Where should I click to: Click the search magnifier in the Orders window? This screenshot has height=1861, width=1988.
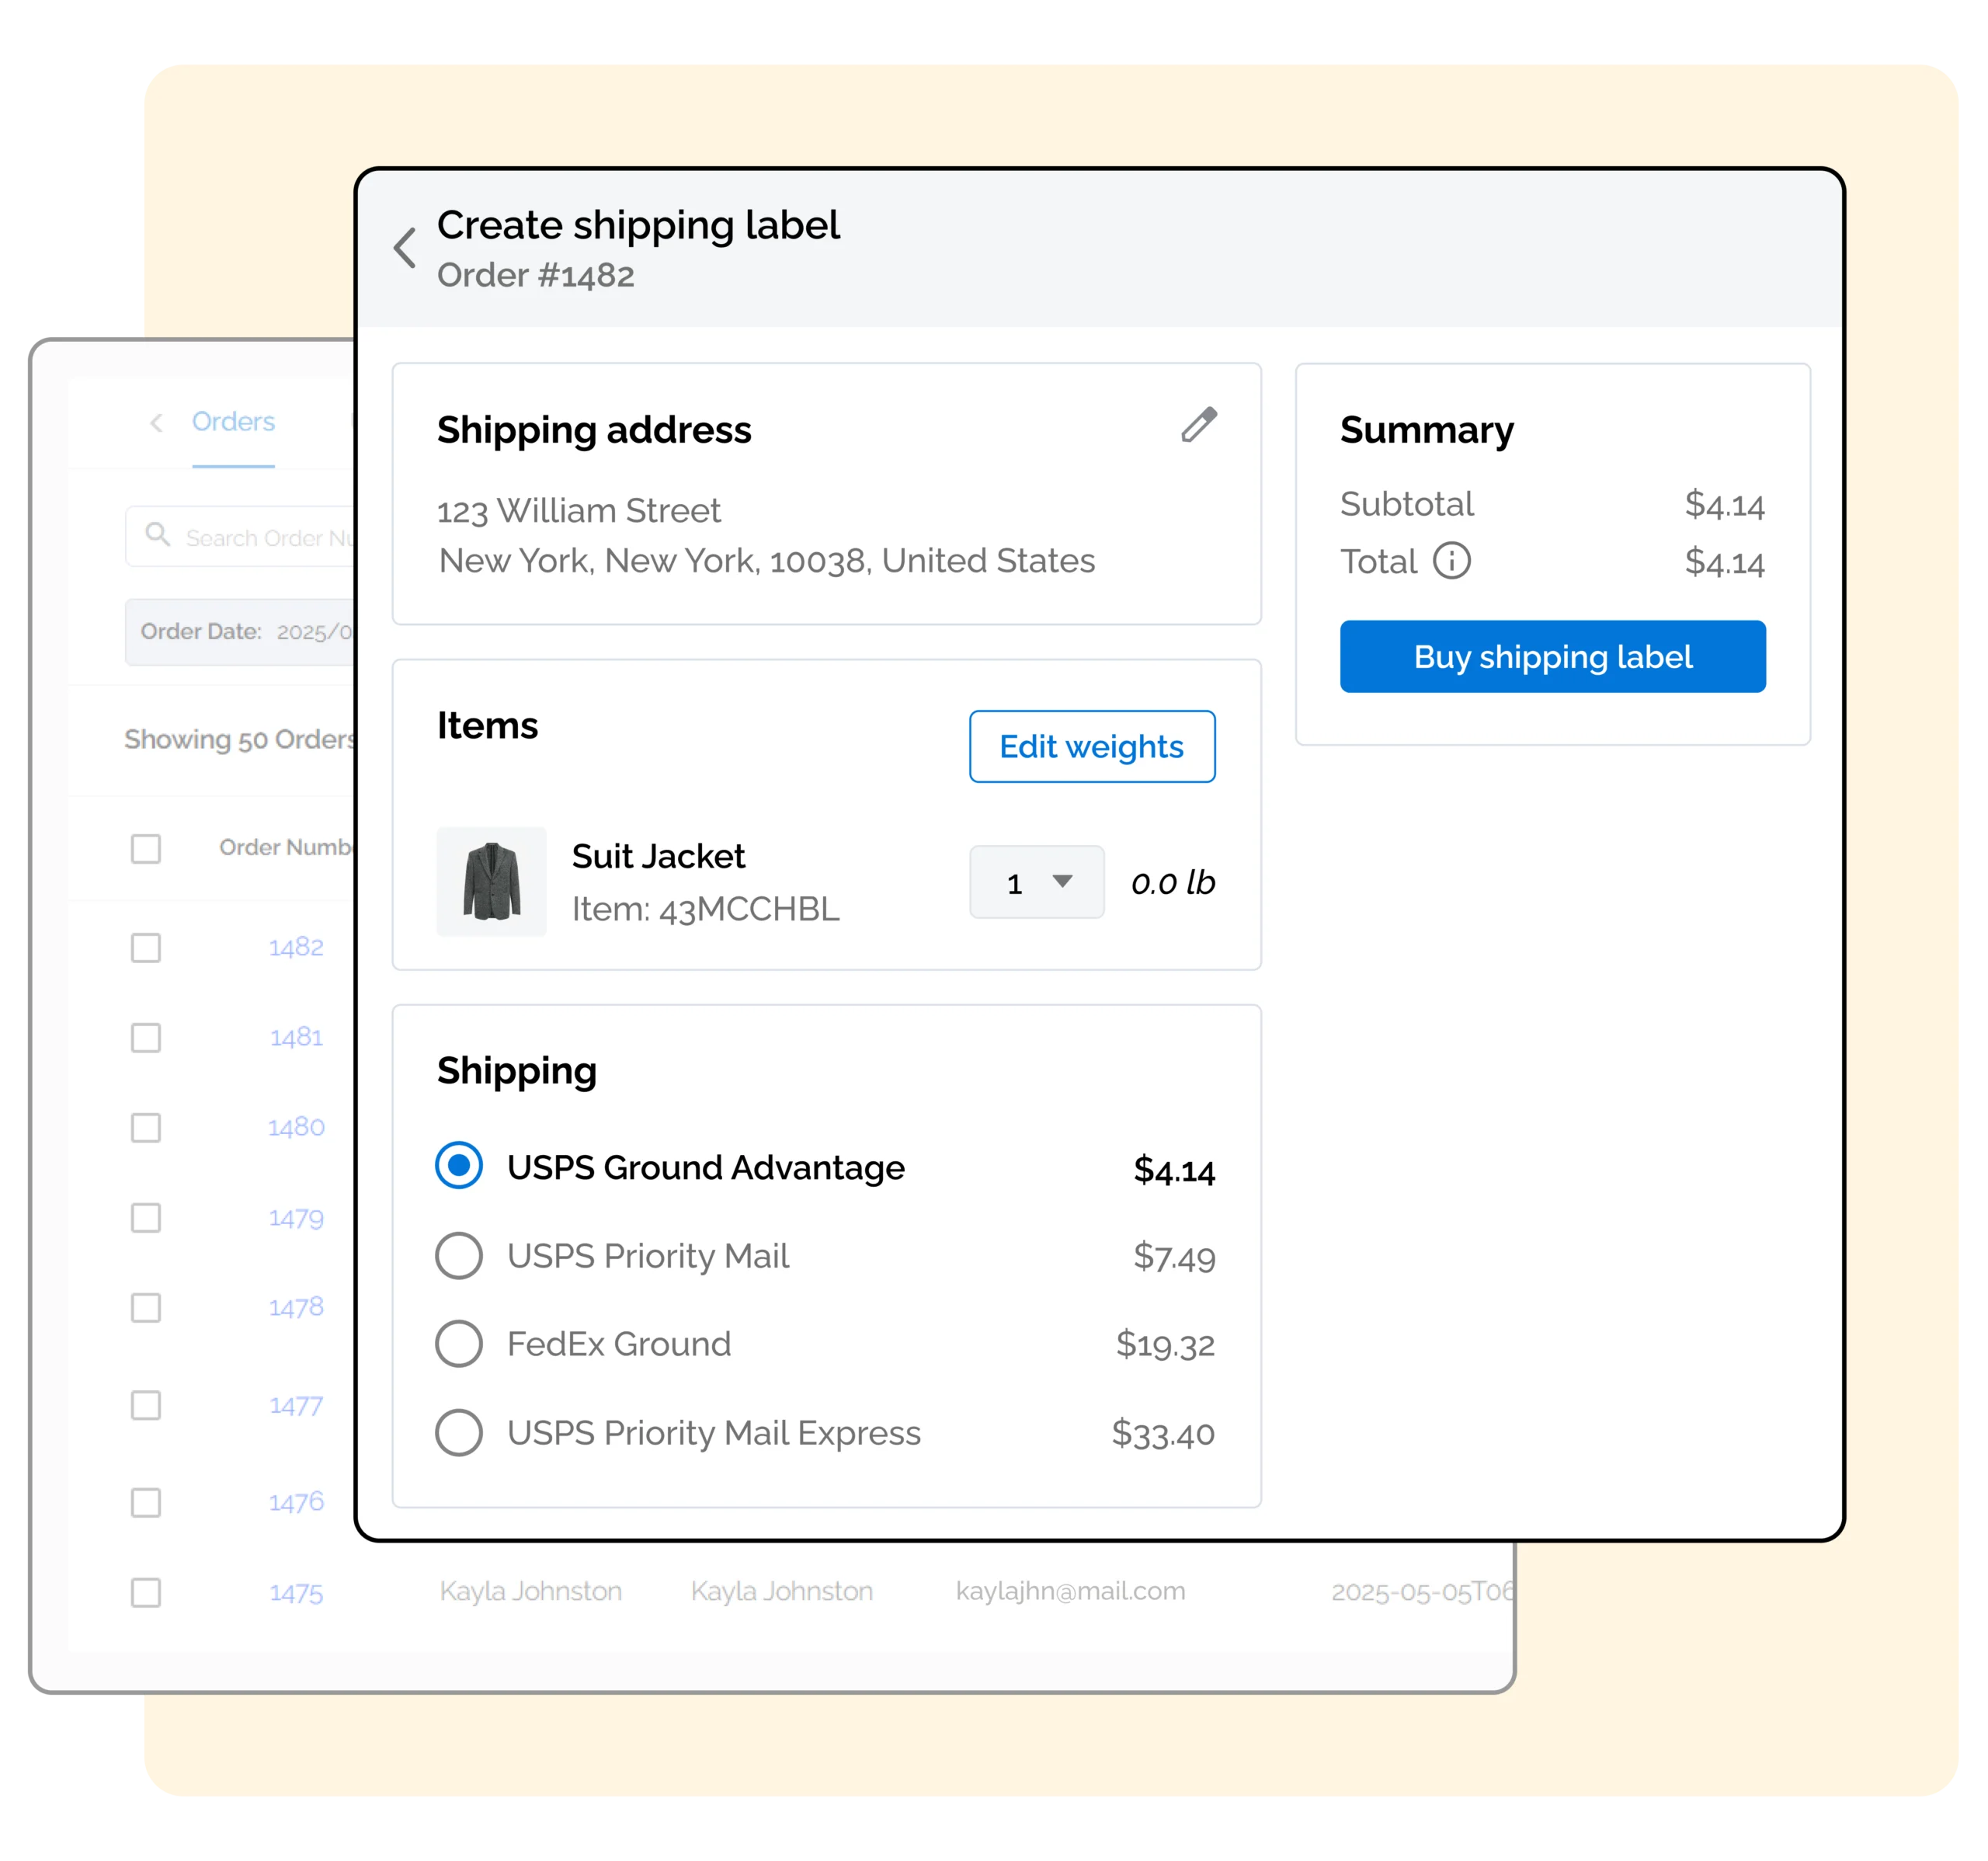pos(157,534)
